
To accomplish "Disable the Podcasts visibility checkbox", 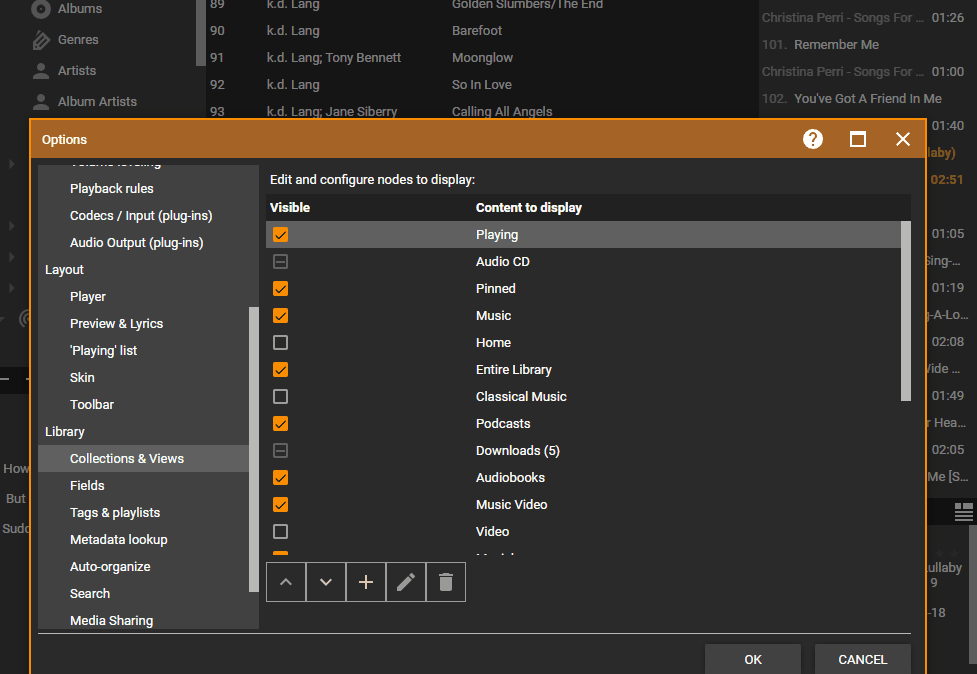I will pos(281,424).
